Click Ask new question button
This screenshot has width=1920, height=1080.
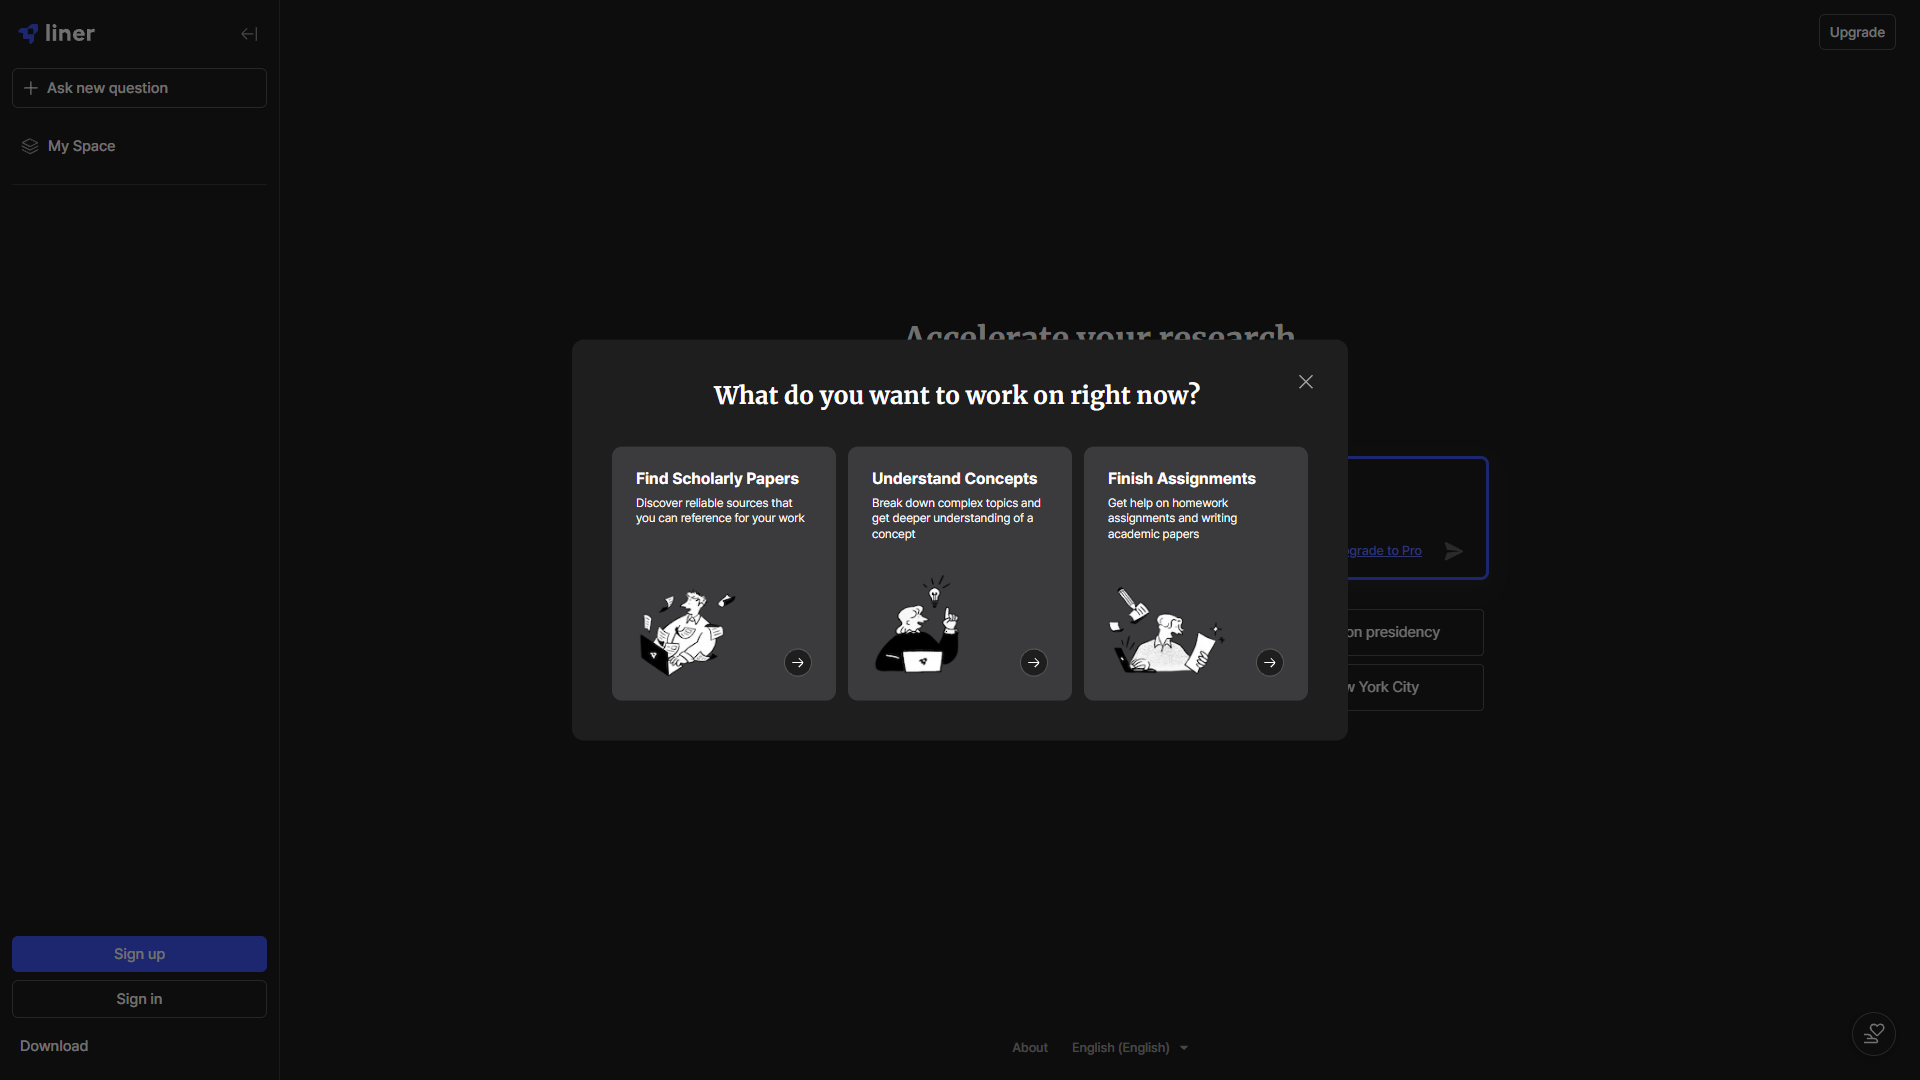click(139, 88)
